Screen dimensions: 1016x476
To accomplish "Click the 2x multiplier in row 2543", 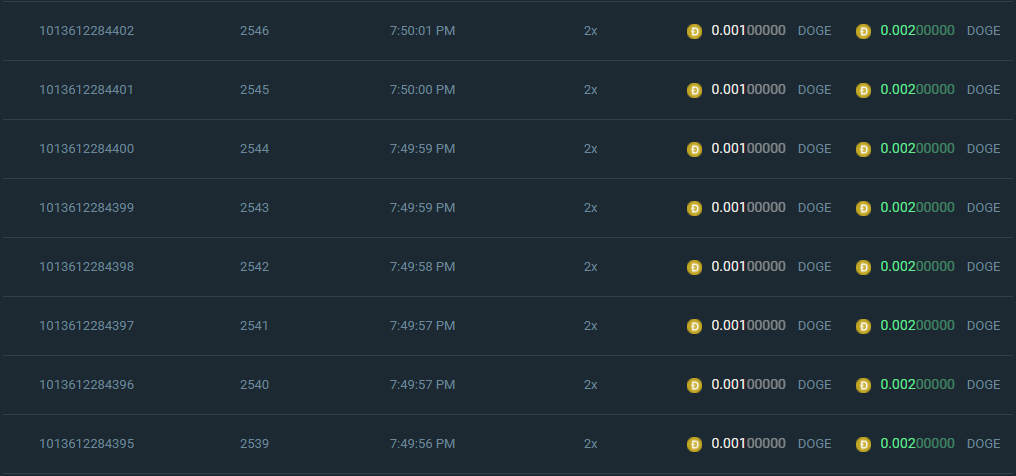I will [591, 208].
